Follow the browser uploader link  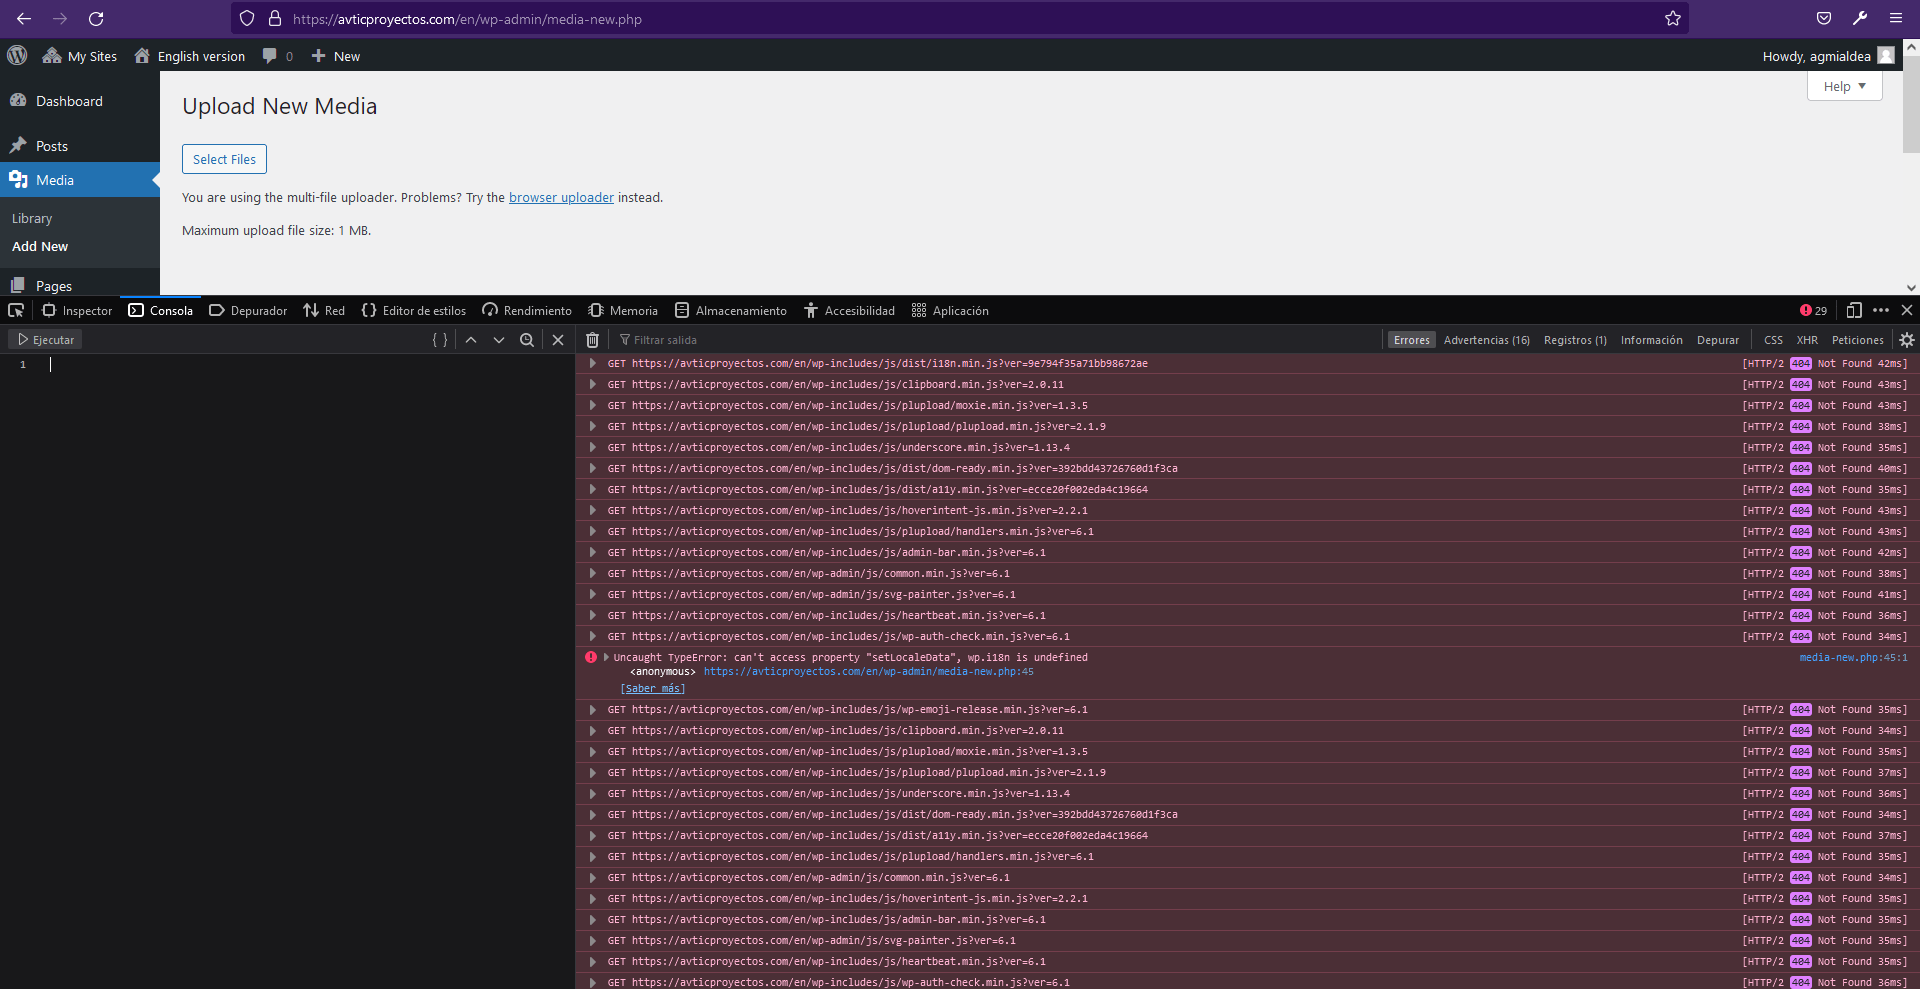(561, 198)
